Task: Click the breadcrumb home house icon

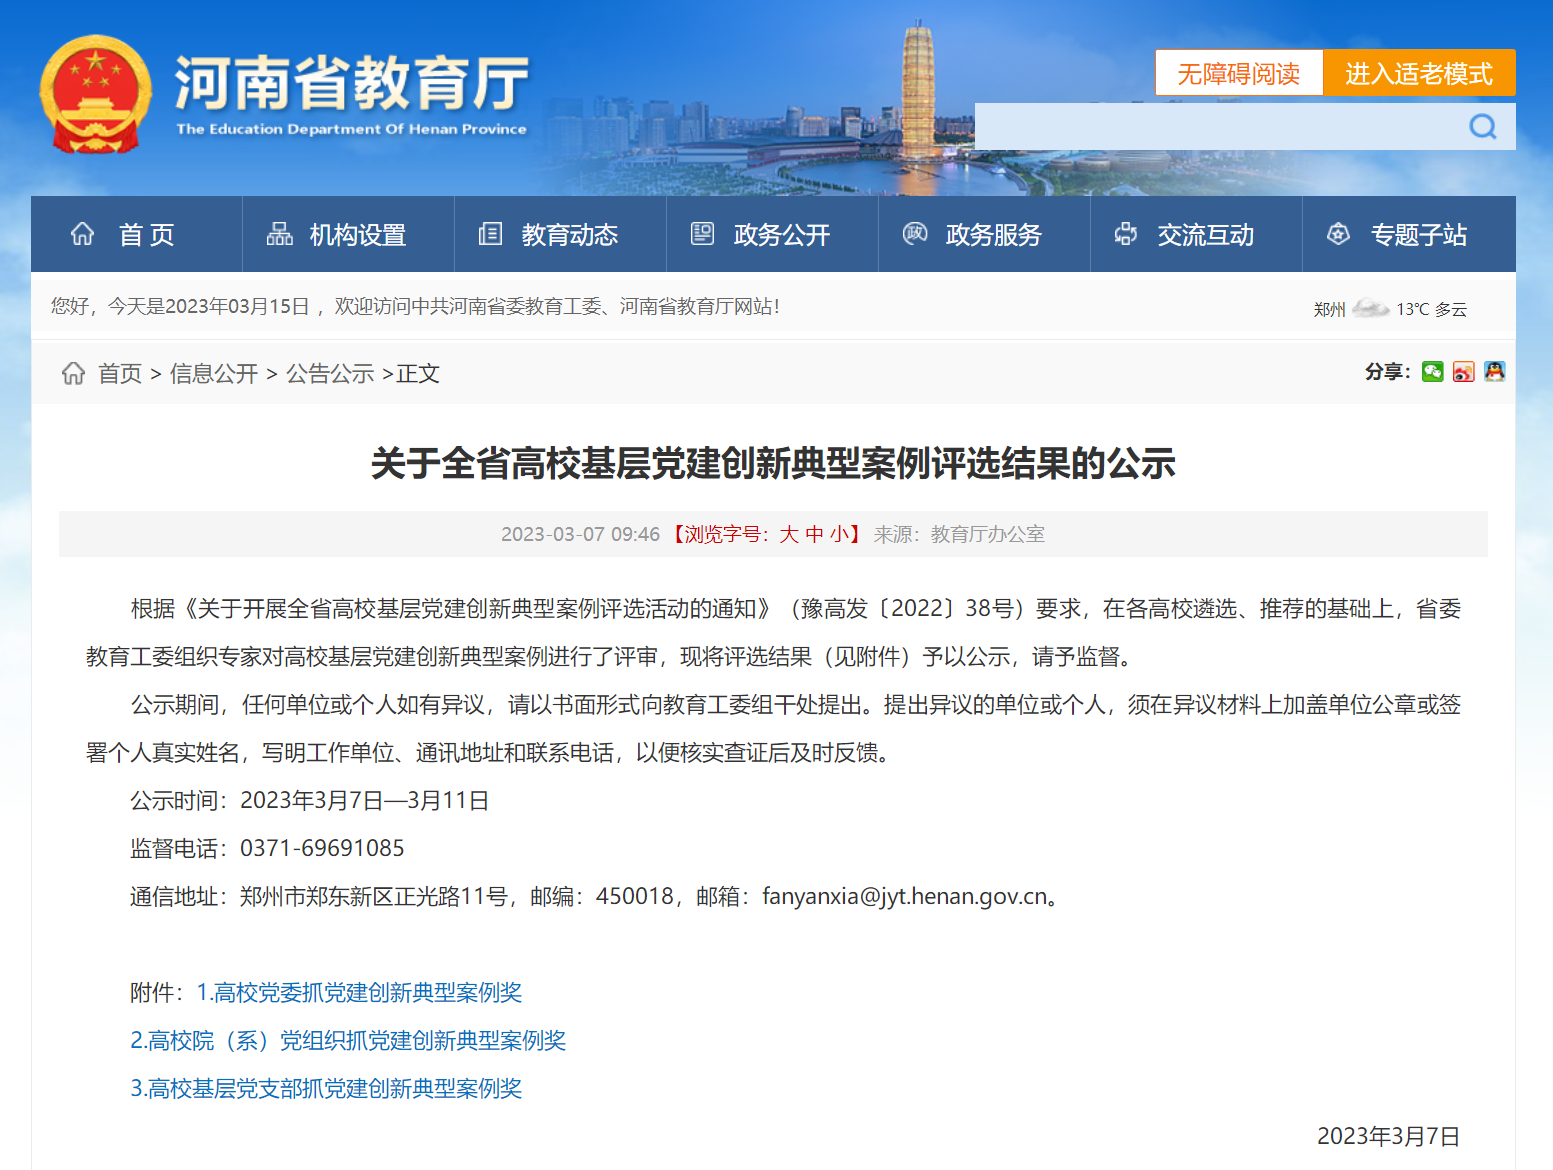Action: point(73,373)
